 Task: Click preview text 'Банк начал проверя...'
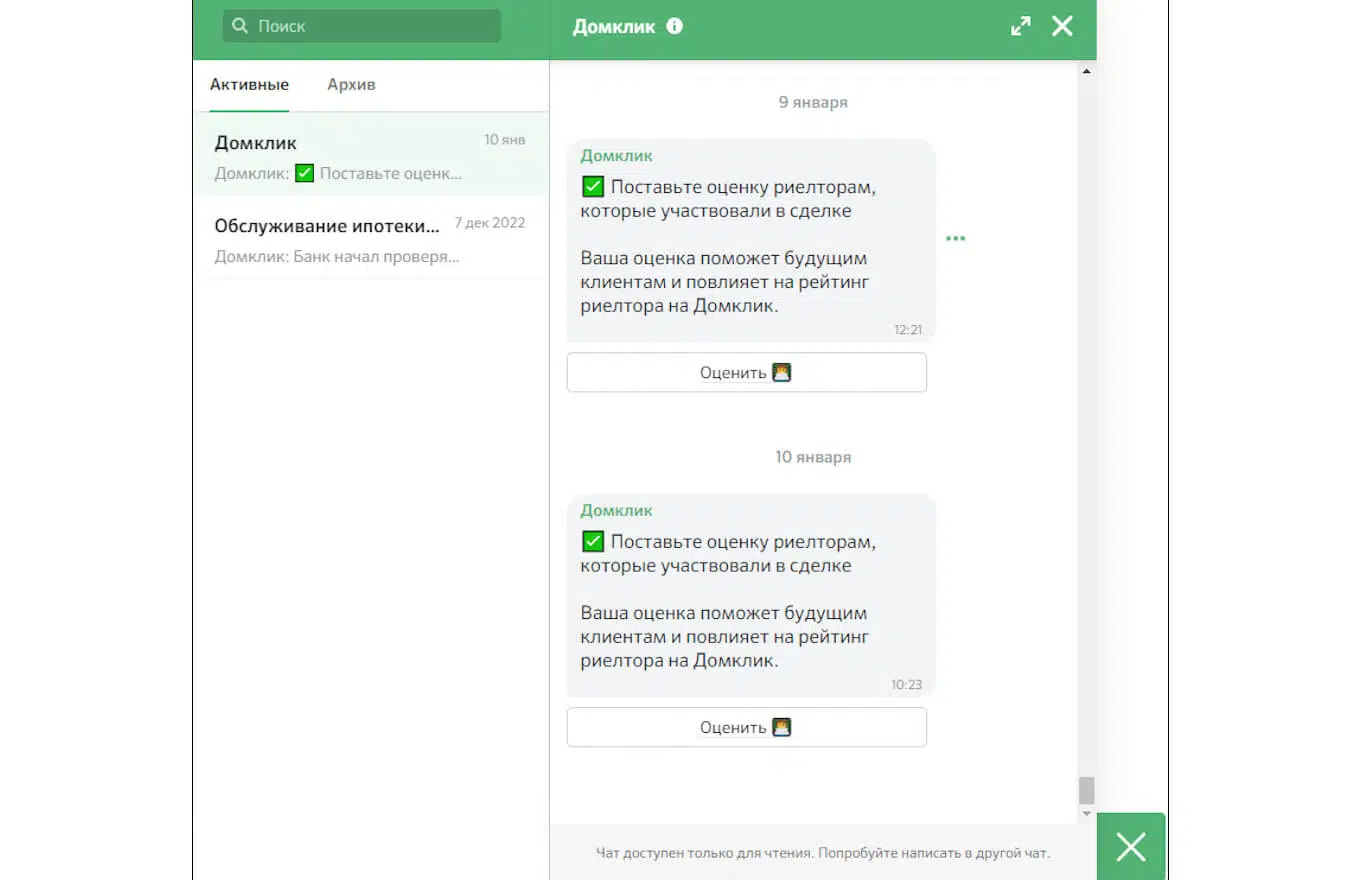tap(376, 257)
